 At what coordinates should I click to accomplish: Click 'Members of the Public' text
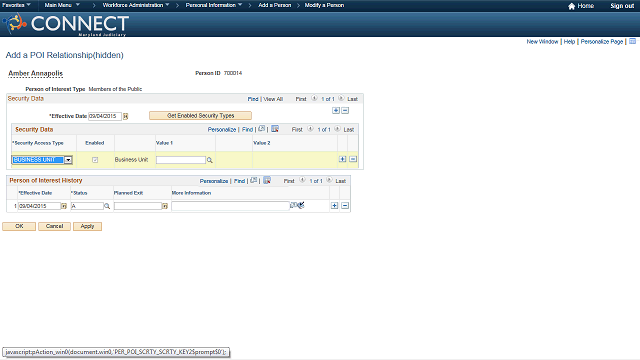[x=115, y=89]
